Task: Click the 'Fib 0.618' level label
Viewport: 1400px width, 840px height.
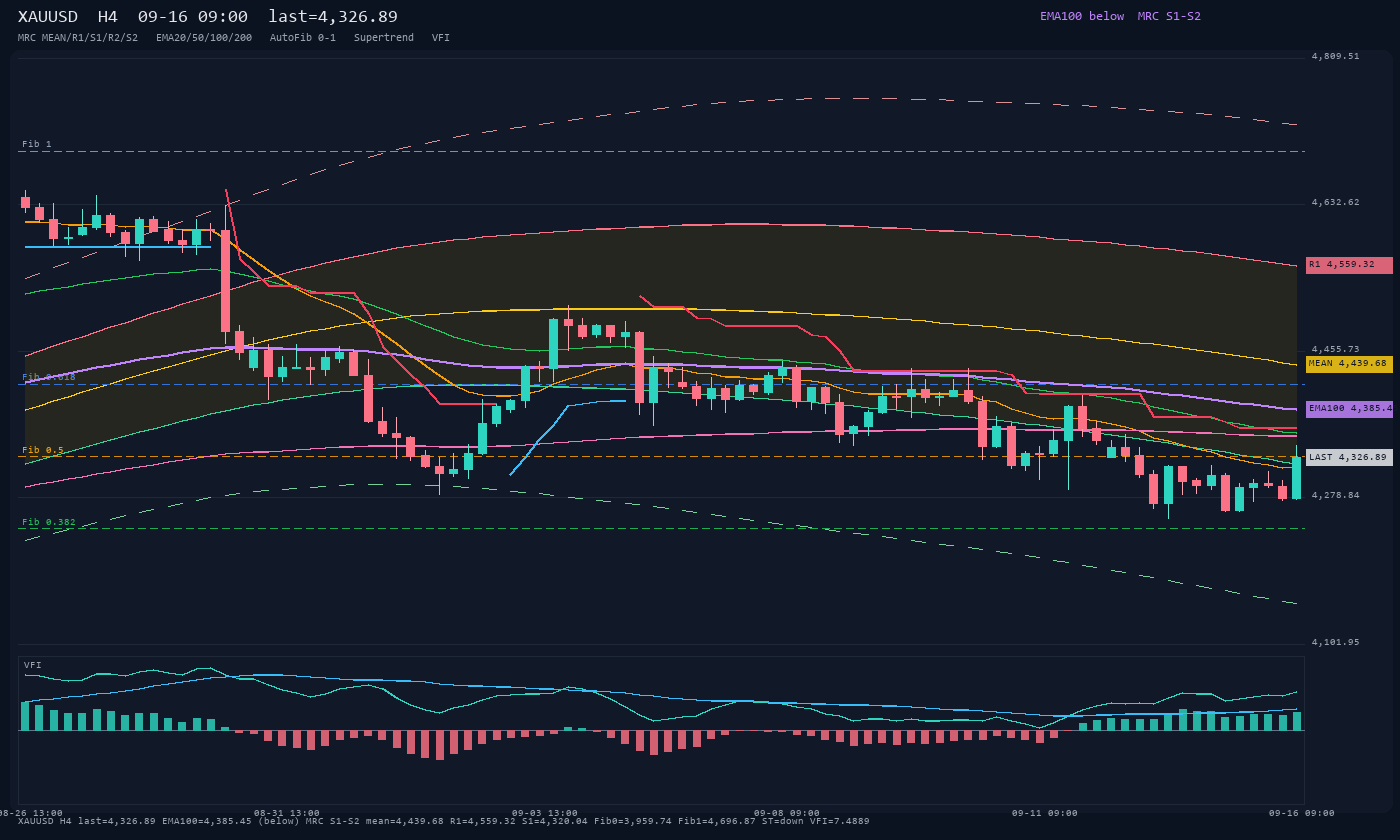Action: coord(49,377)
